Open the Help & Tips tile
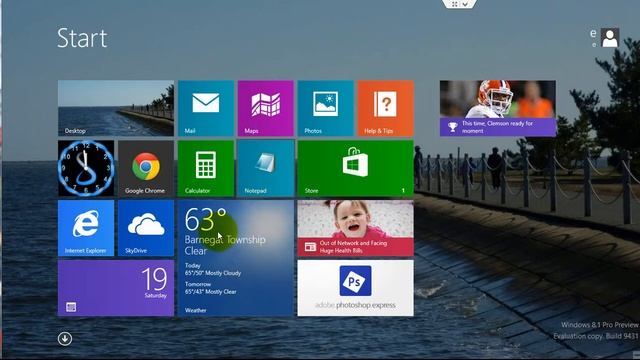Screen dimensions: 640x360 (385, 108)
